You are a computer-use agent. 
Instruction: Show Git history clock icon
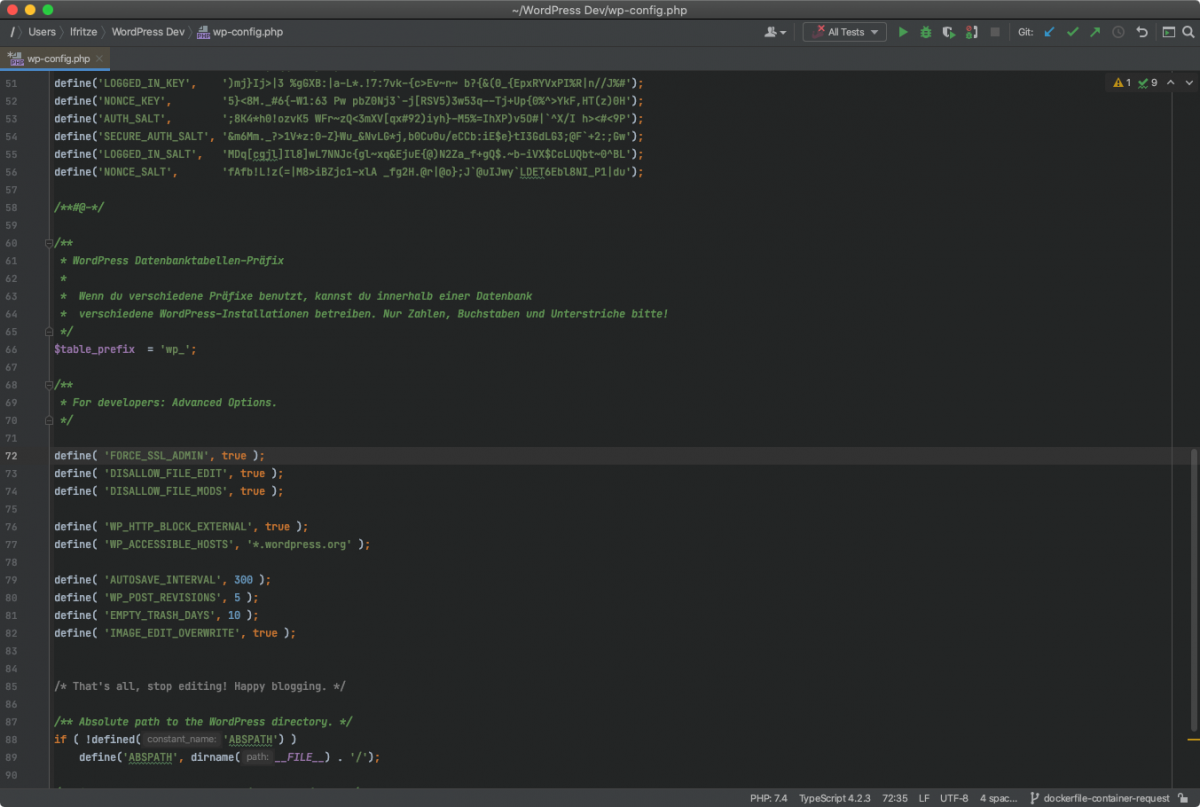coord(1118,32)
